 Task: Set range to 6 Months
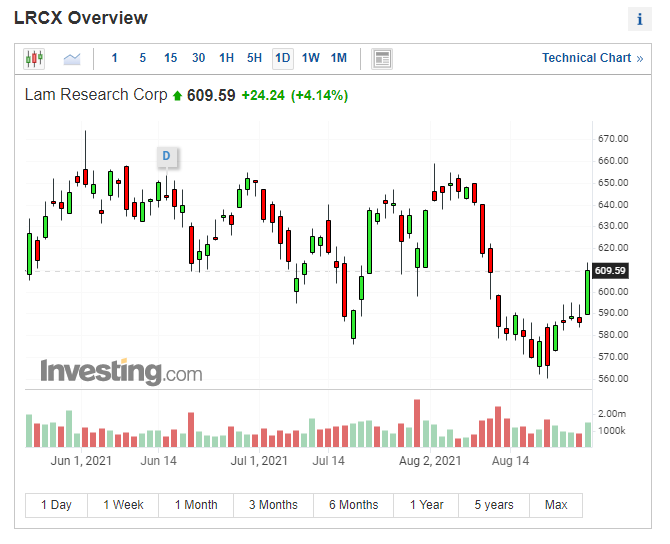pyautogui.click(x=353, y=505)
